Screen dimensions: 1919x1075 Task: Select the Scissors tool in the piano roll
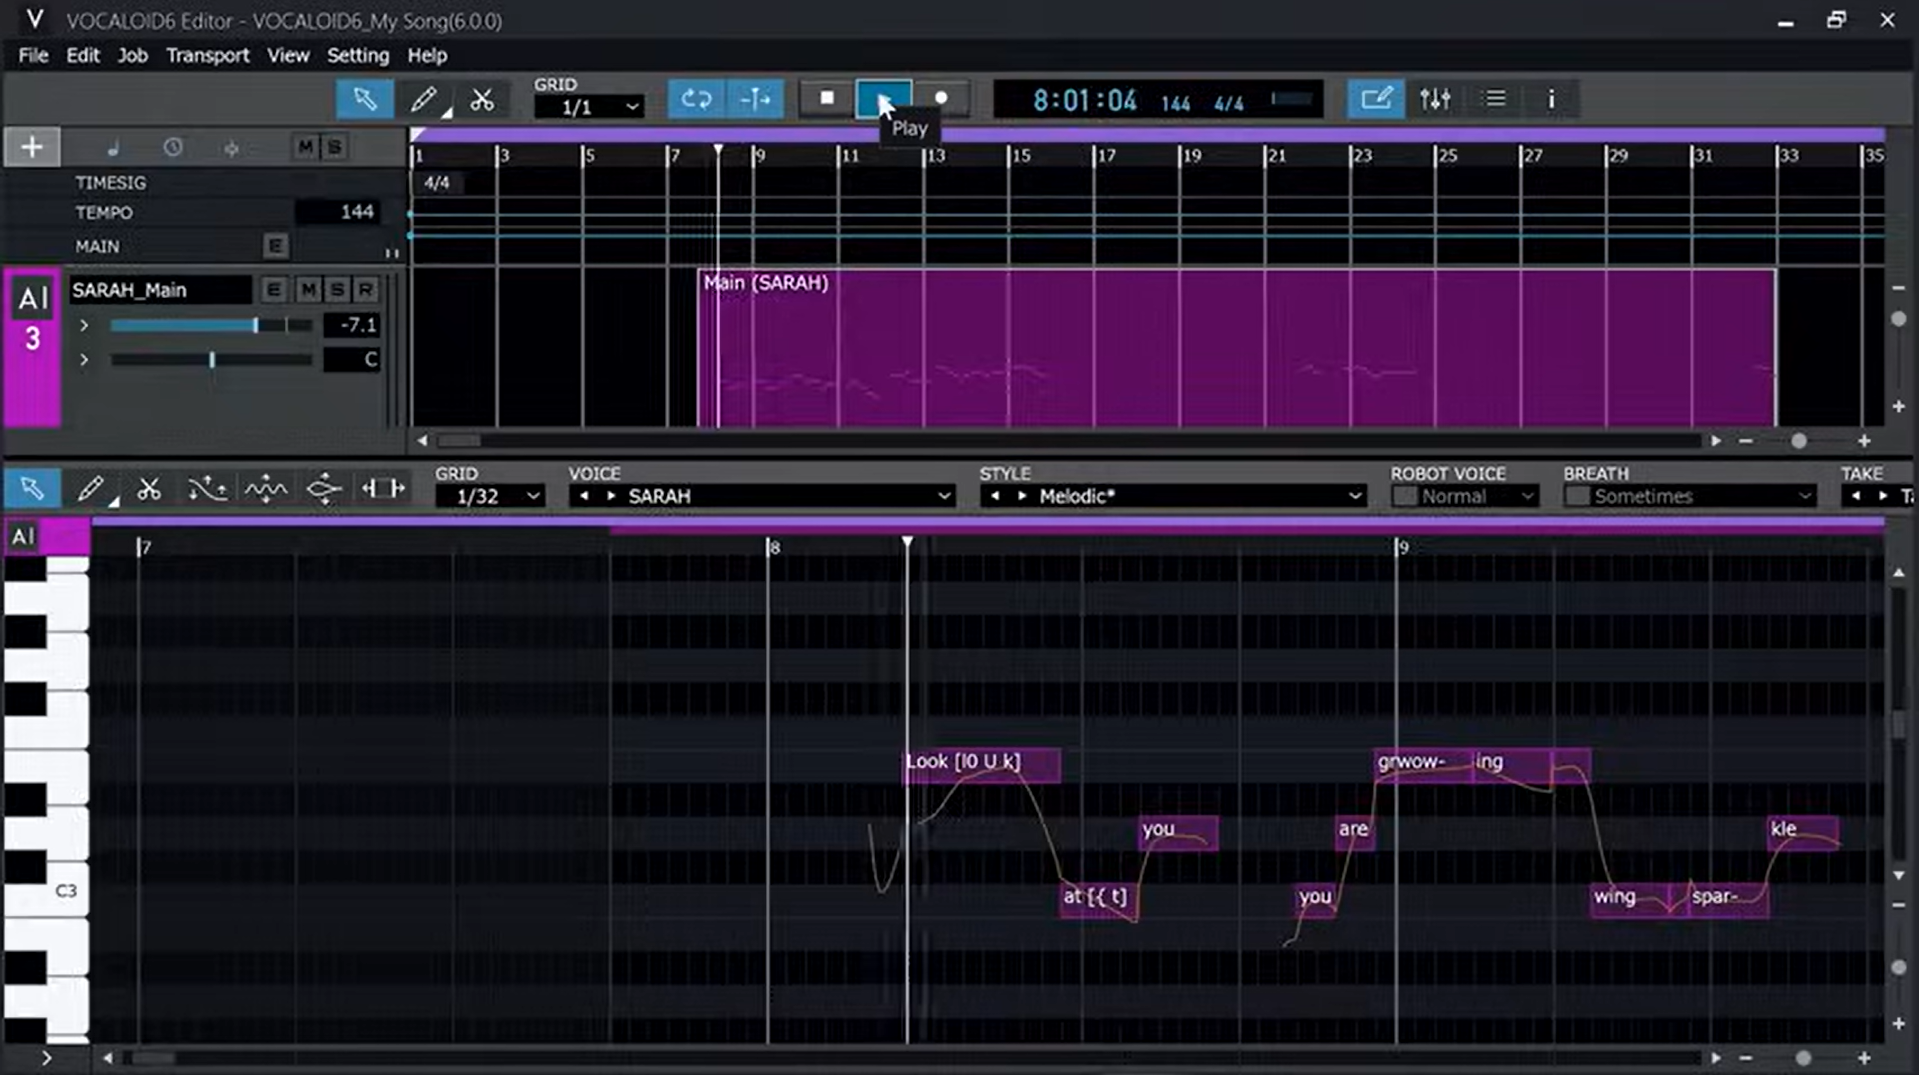point(149,489)
